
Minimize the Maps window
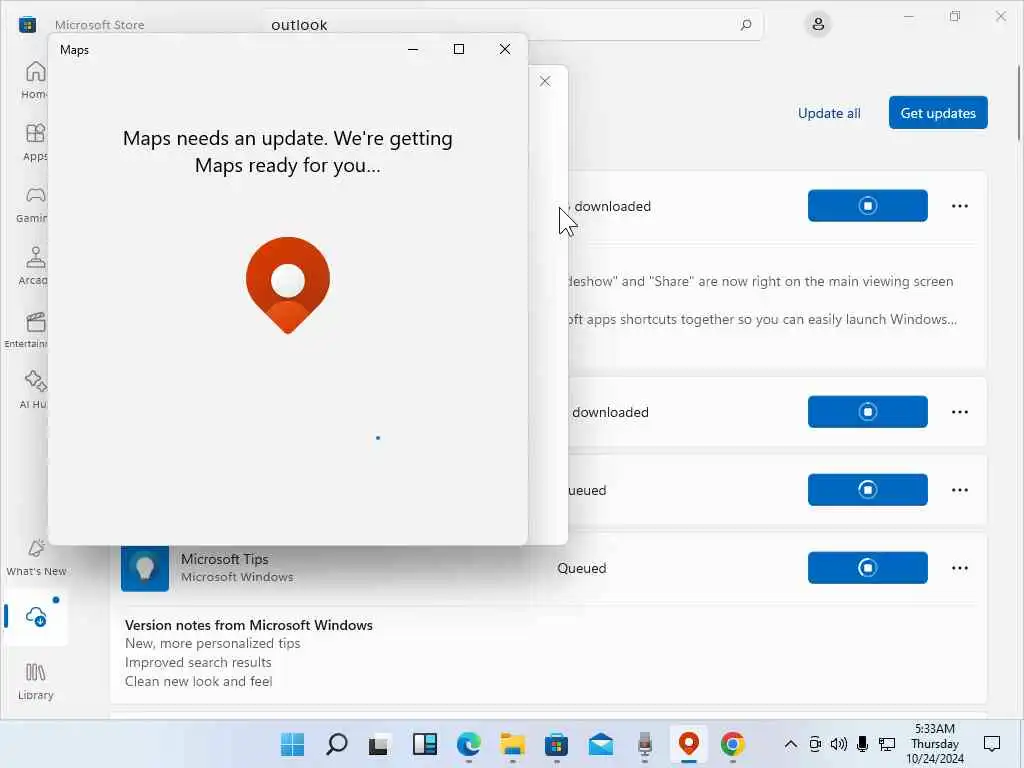(413, 49)
